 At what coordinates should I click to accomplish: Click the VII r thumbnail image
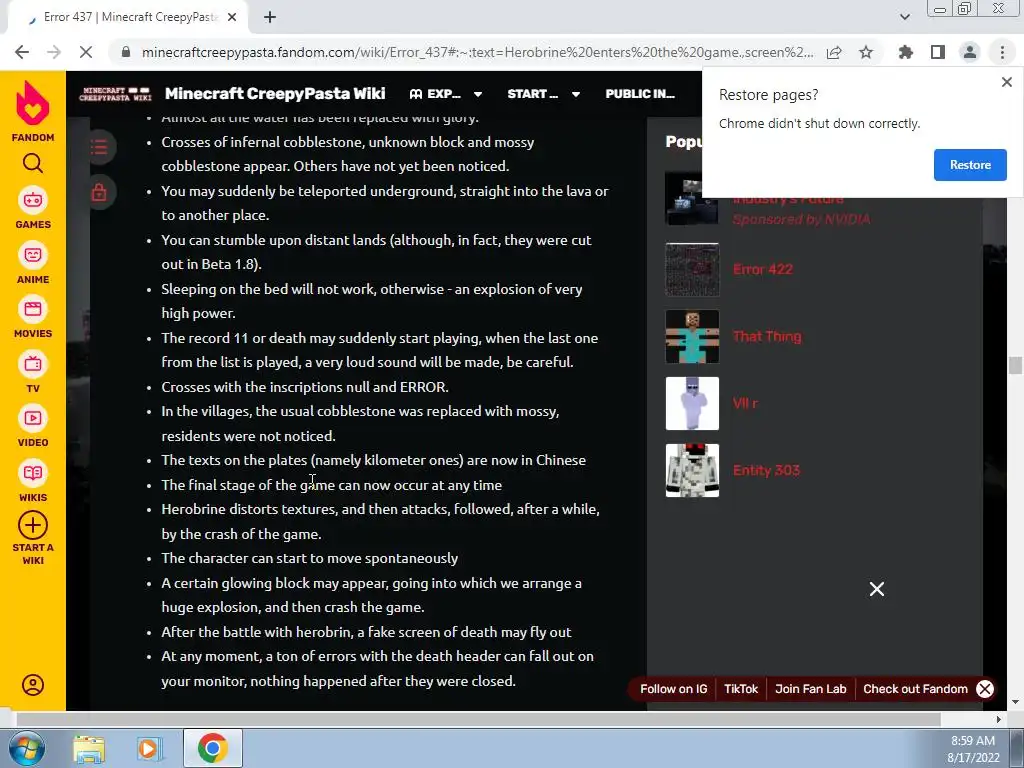click(x=692, y=404)
